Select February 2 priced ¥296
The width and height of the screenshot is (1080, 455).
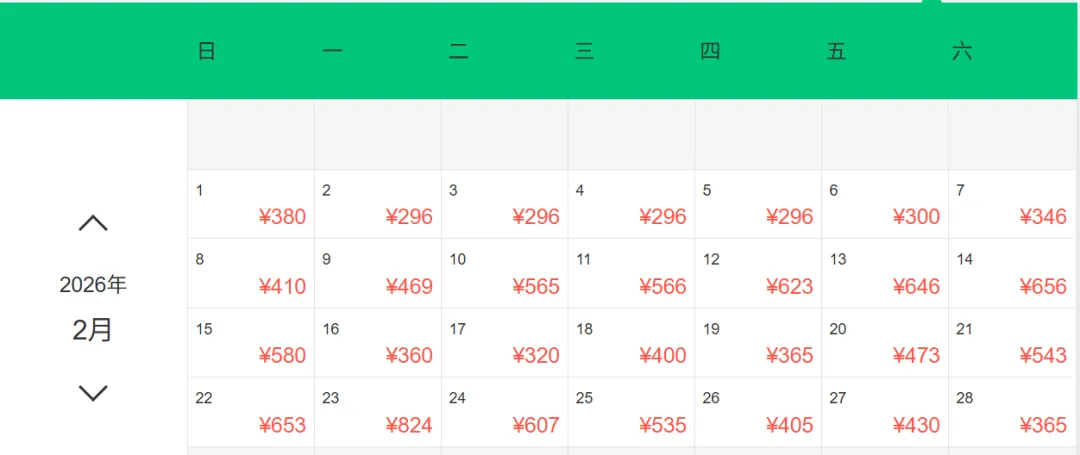[378, 204]
